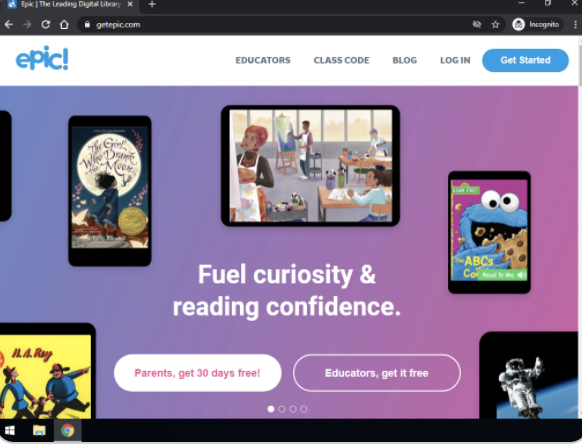Open the EDUCATORS menu item
The width and height of the screenshot is (582, 444).
click(x=263, y=60)
